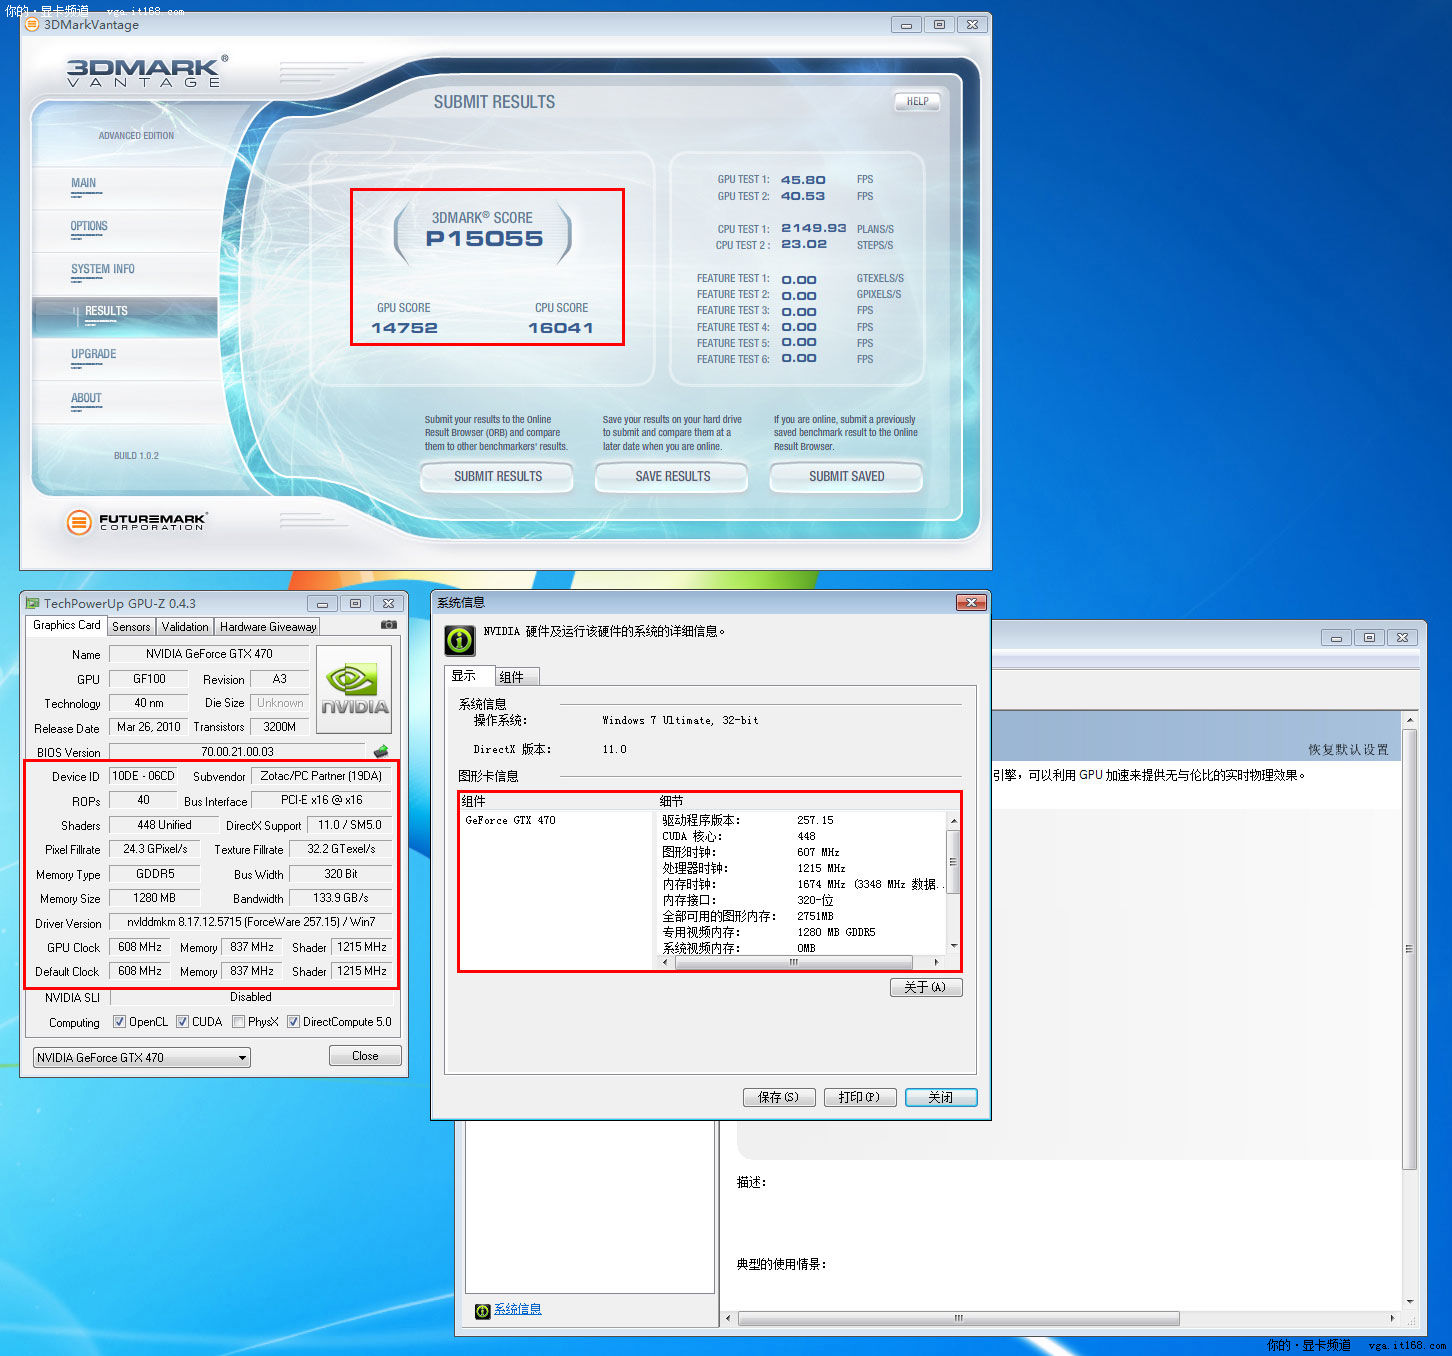Switch to the Sensors tab in GPU-Z

pos(131,627)
